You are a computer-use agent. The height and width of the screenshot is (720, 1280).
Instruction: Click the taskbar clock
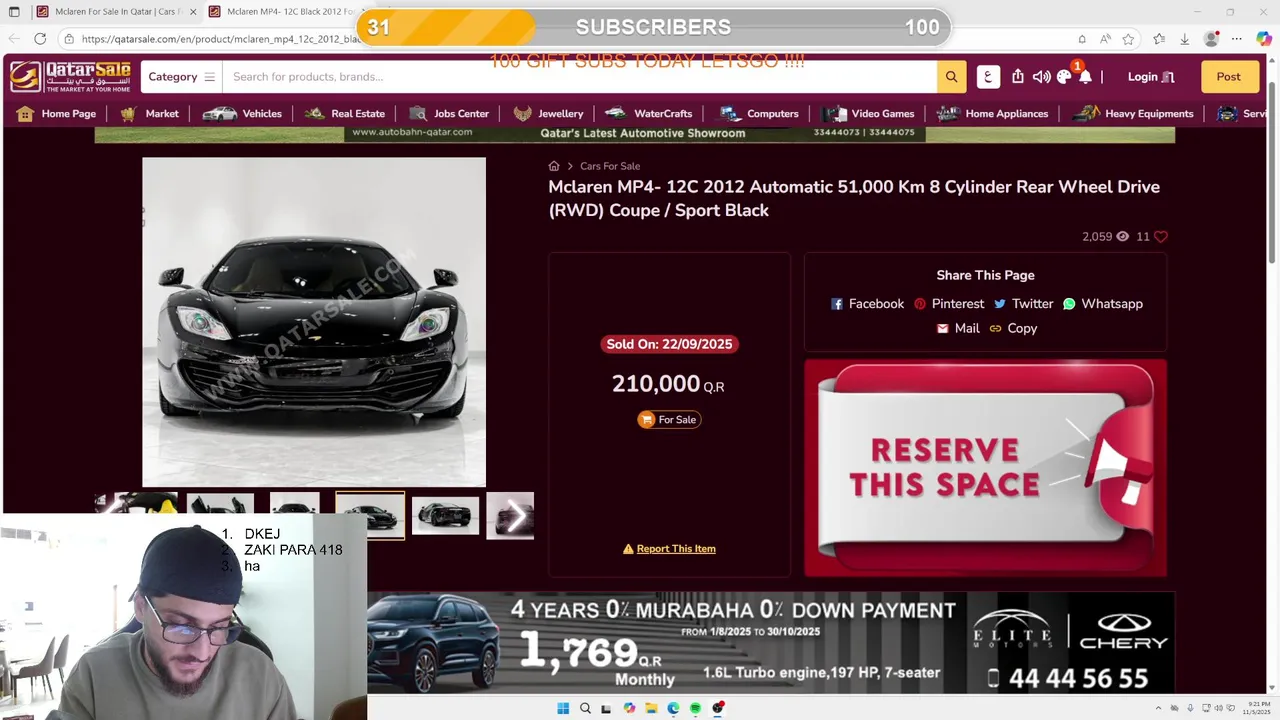click(x=1257, y=708)
